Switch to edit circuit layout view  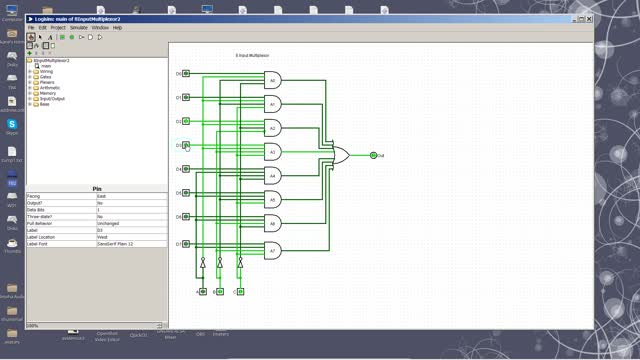point(46,46)
